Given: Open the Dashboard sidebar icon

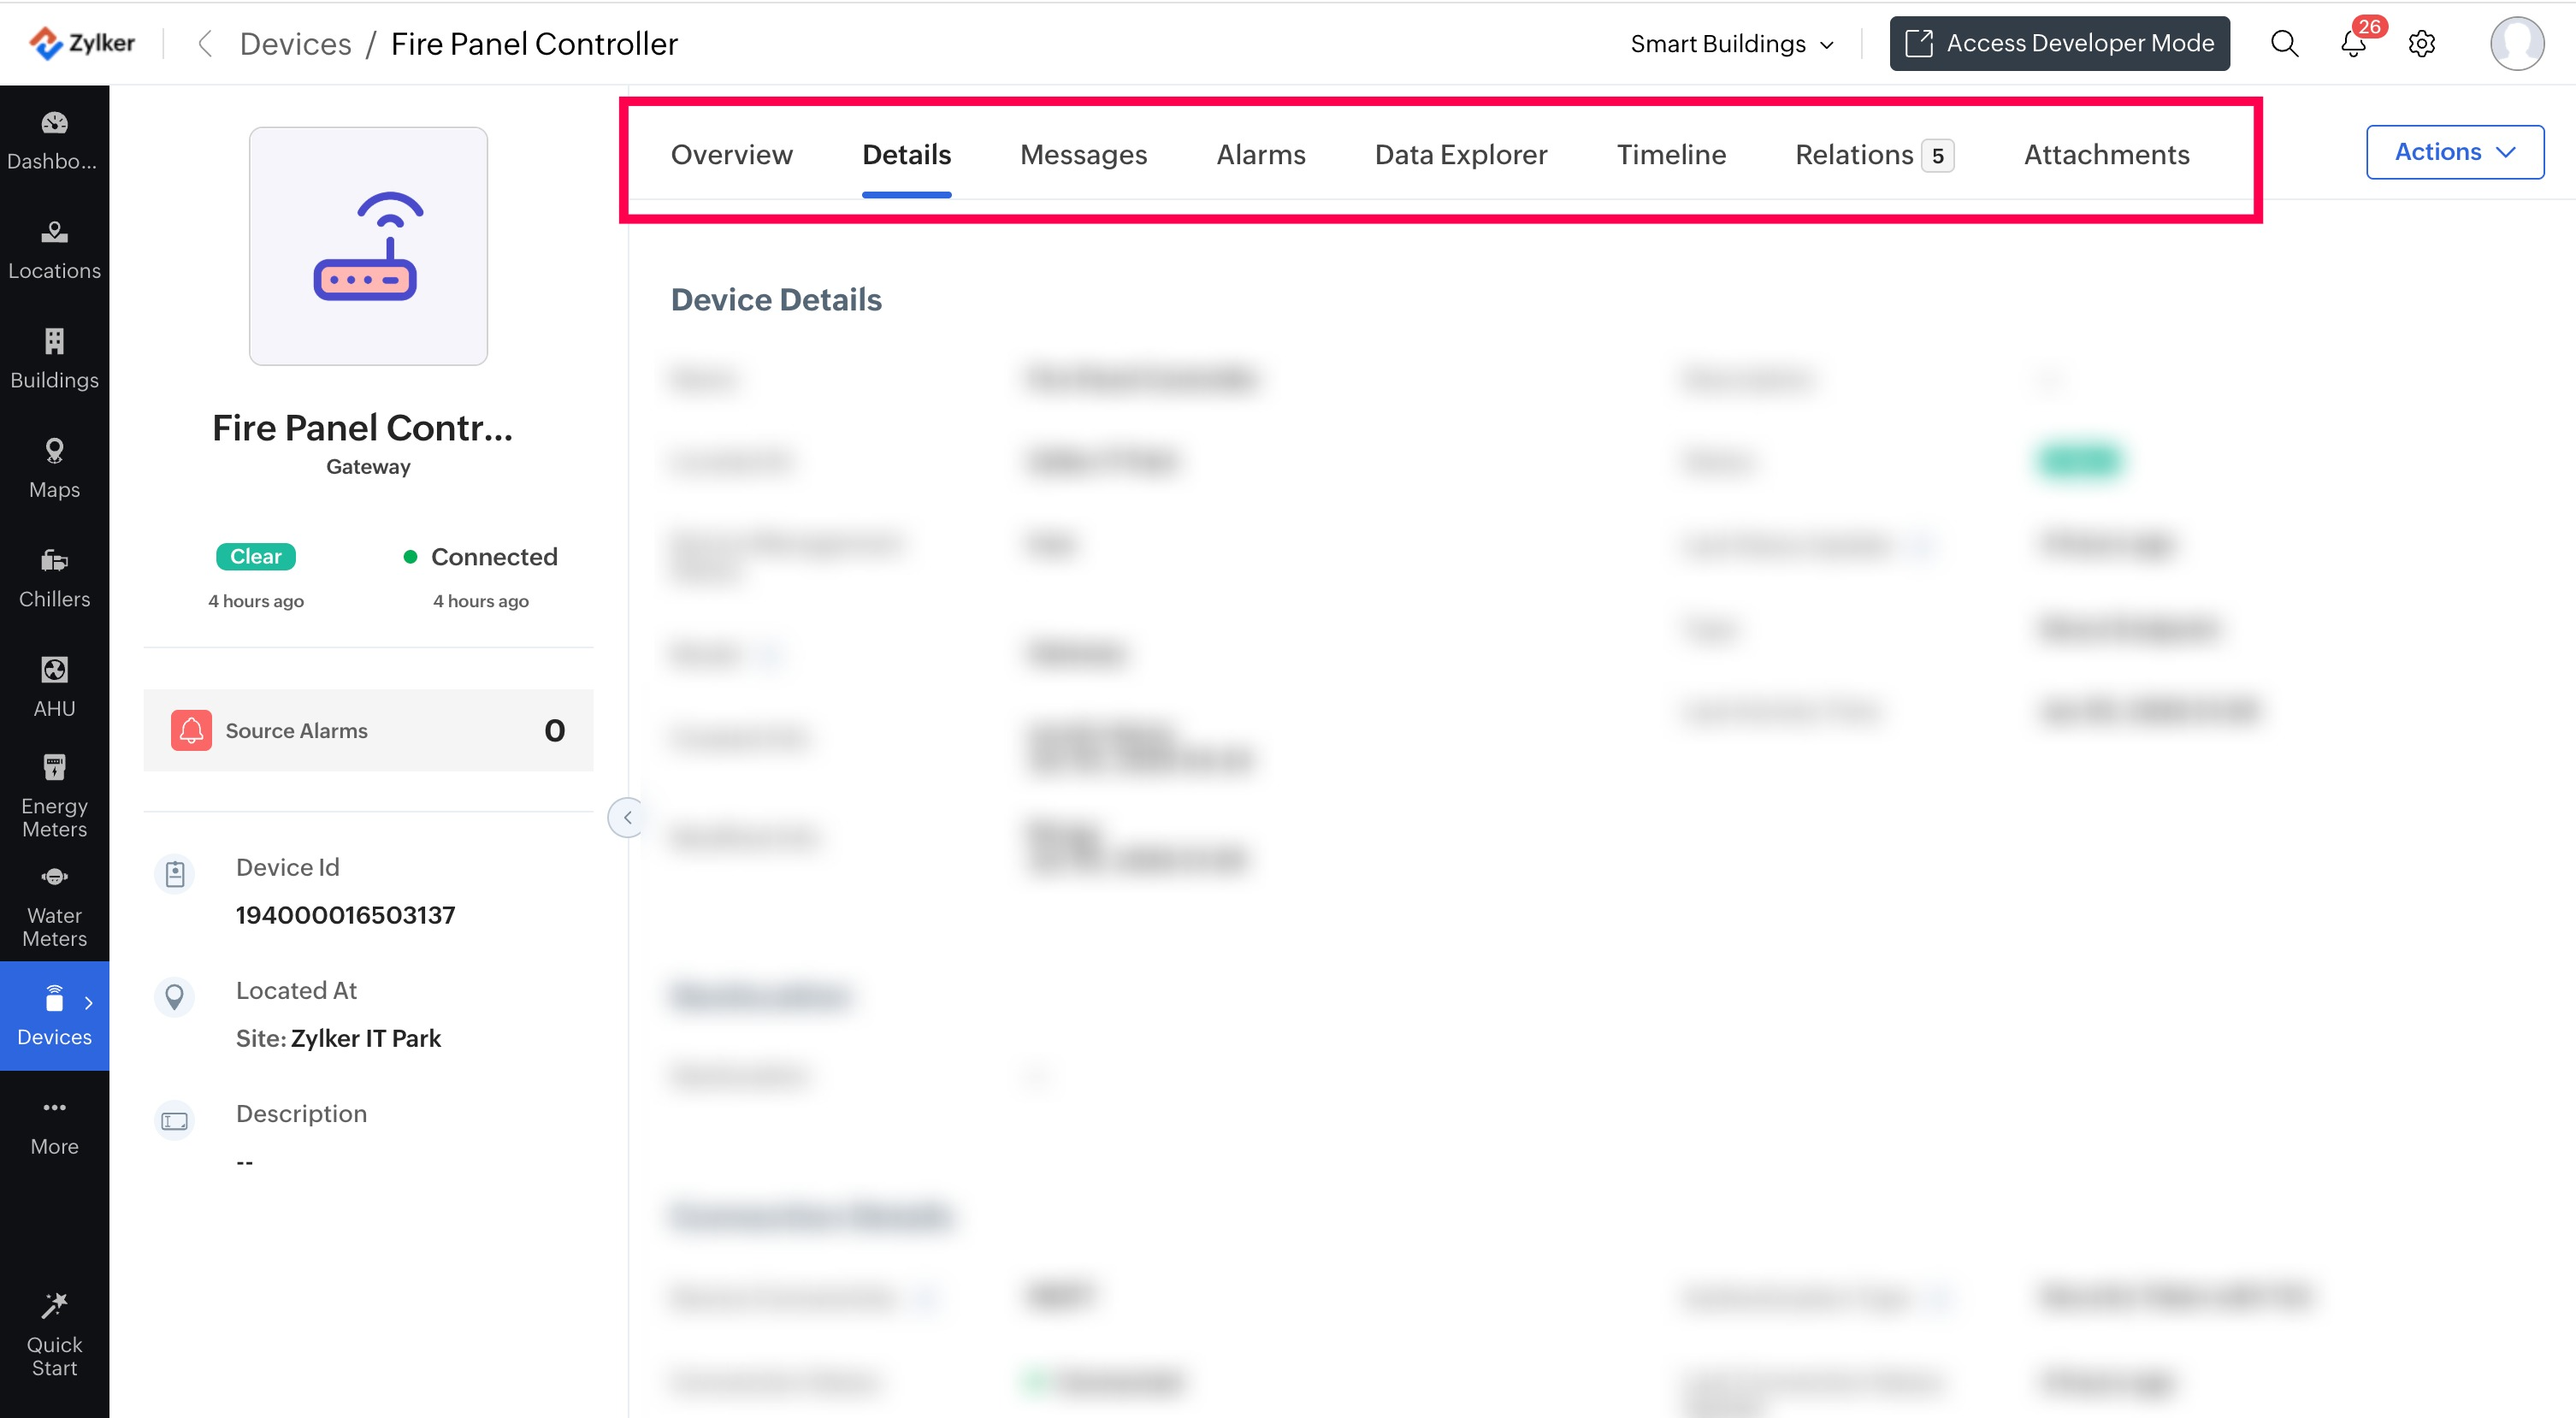Looking at the screenshot, I should point(54,139).
